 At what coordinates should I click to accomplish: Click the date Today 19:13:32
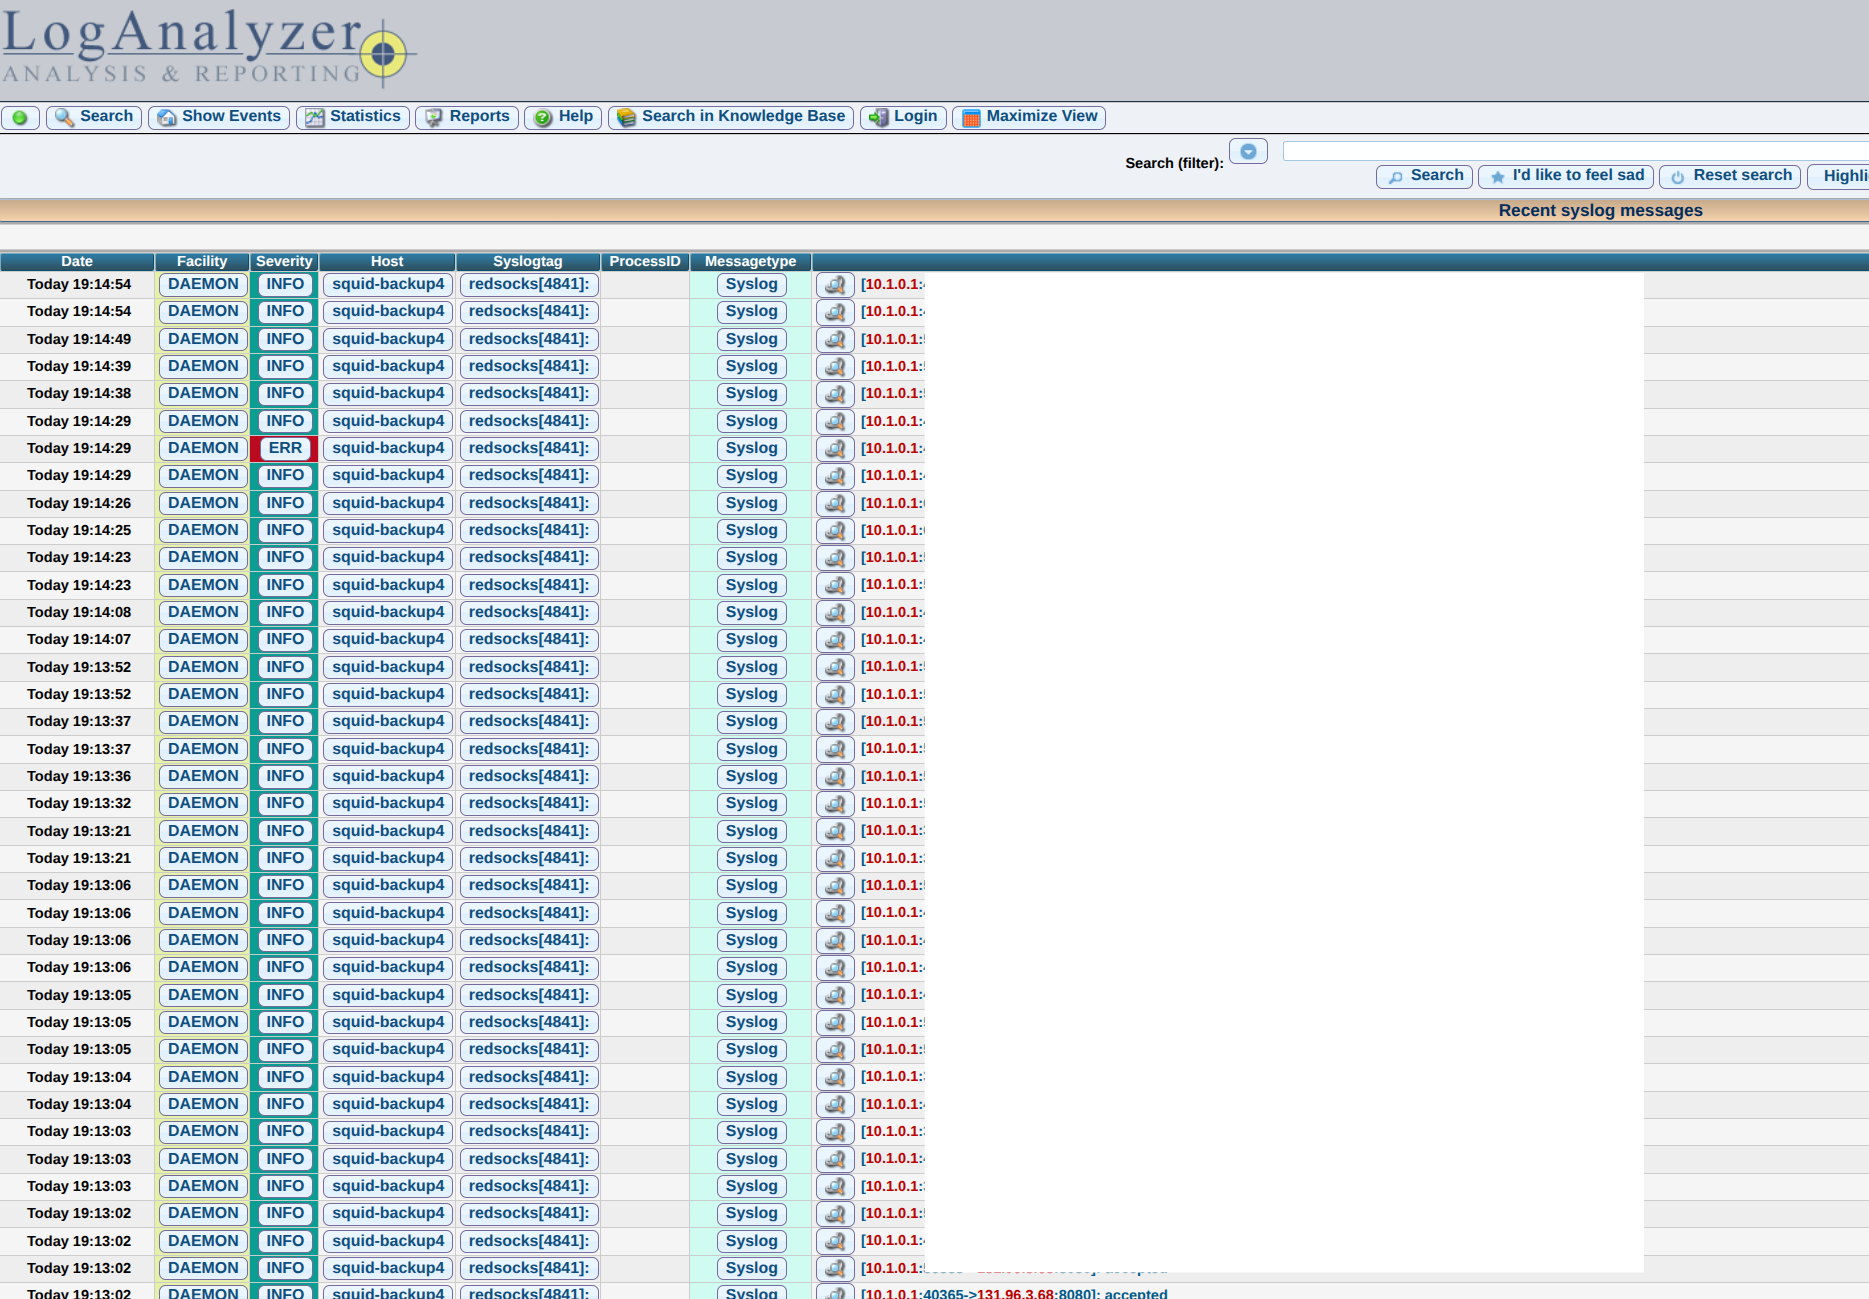(79, 804)
